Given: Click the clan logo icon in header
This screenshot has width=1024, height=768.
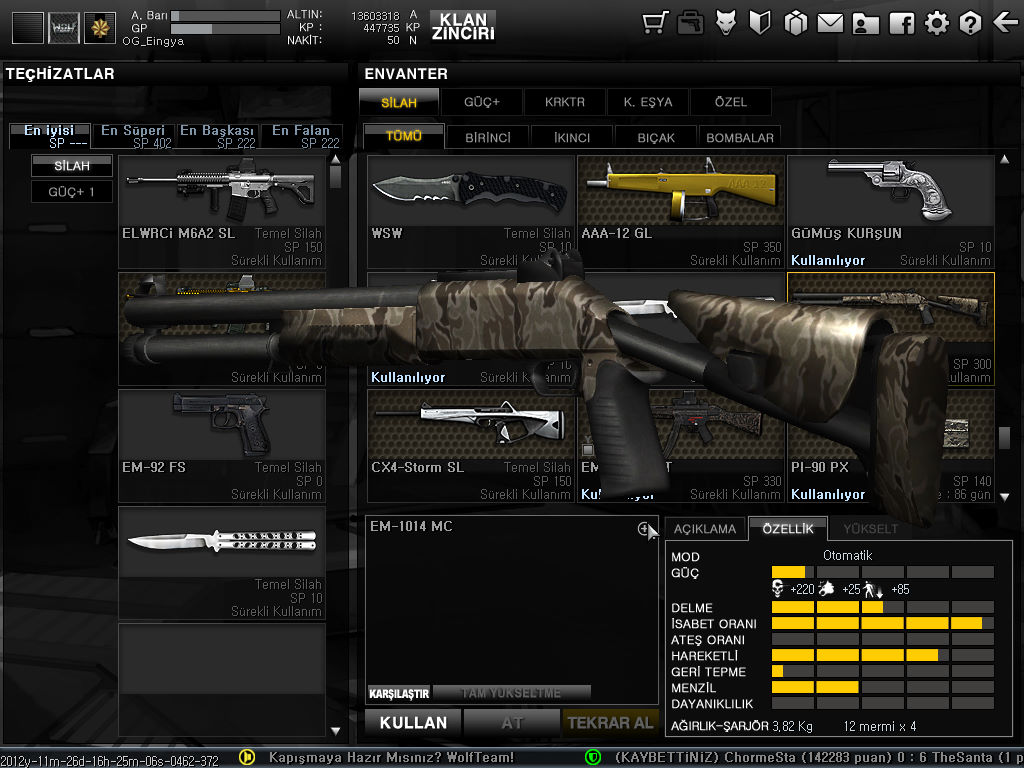Looking at the screenshot, I should coord(64,28).
